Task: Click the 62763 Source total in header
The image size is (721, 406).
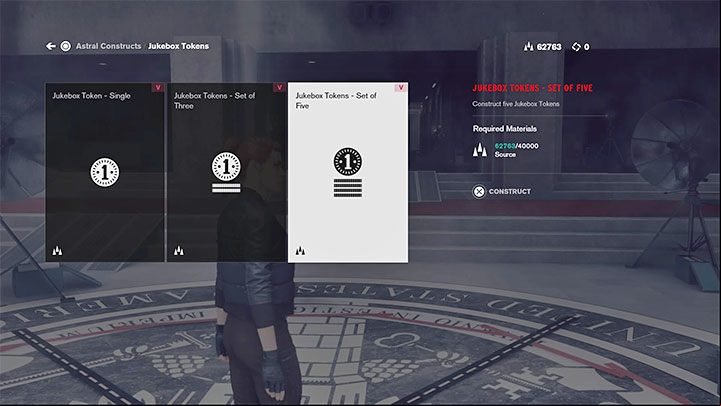Action: pos(549,46)
